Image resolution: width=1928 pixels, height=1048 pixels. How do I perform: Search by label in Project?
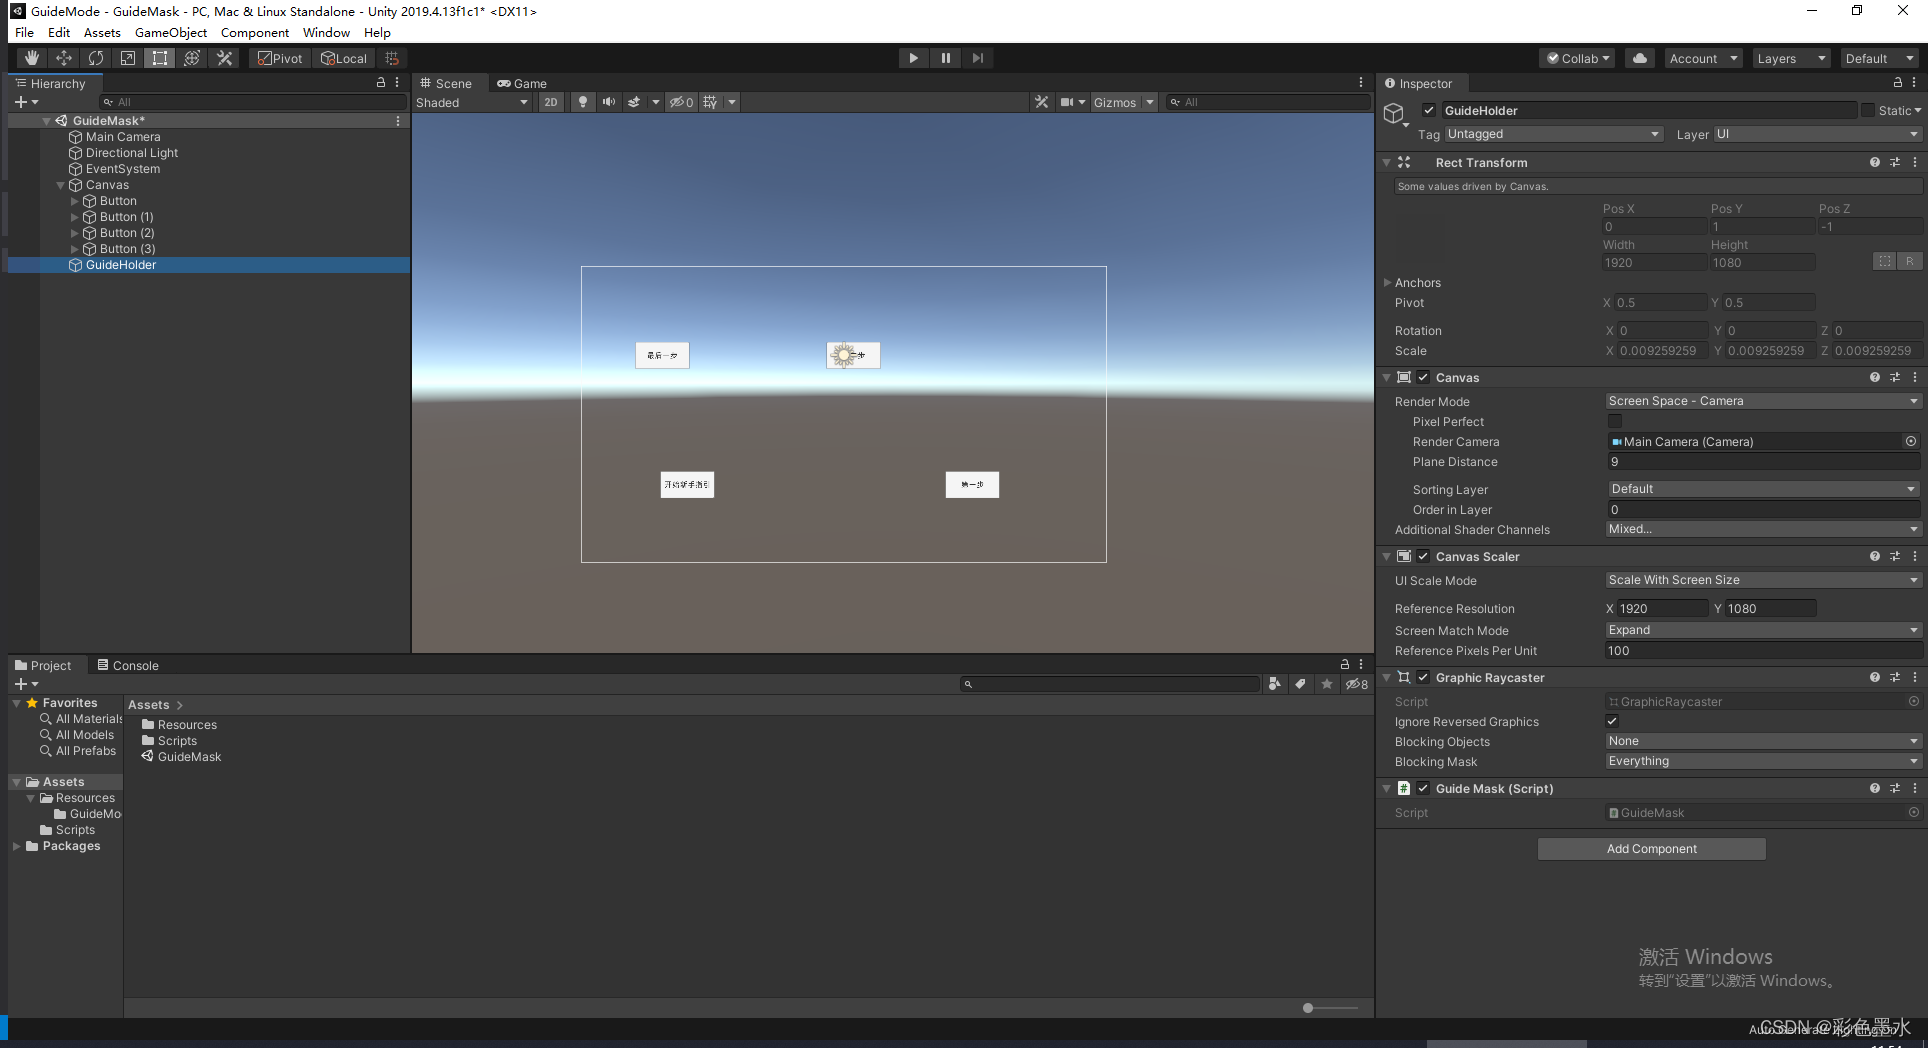(x=1300, y=684)
